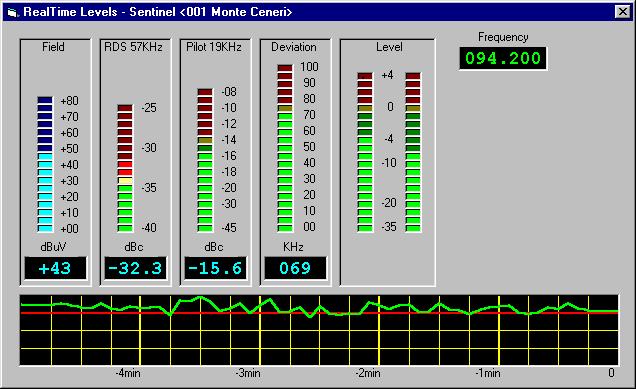Click the right channel Level meter
The image size is (636, 389).
413,152
